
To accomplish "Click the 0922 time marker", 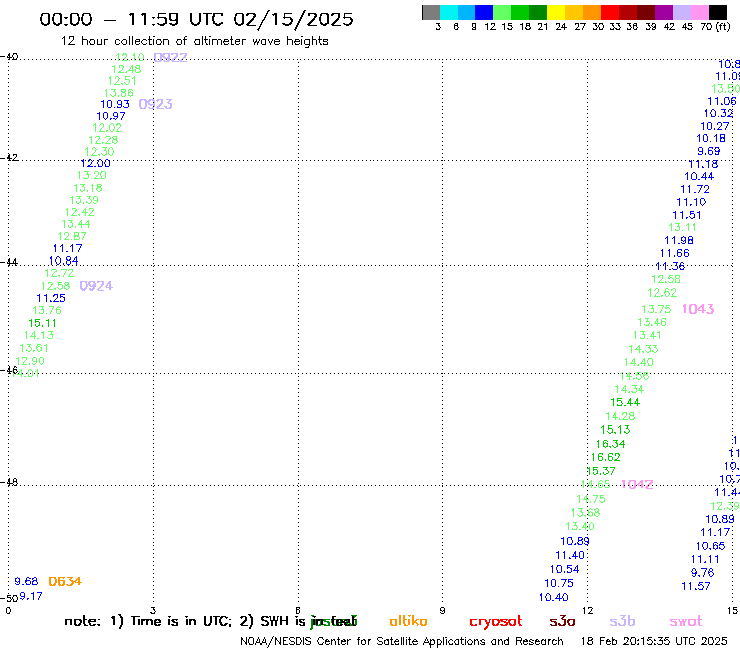I will coord(170,58).
